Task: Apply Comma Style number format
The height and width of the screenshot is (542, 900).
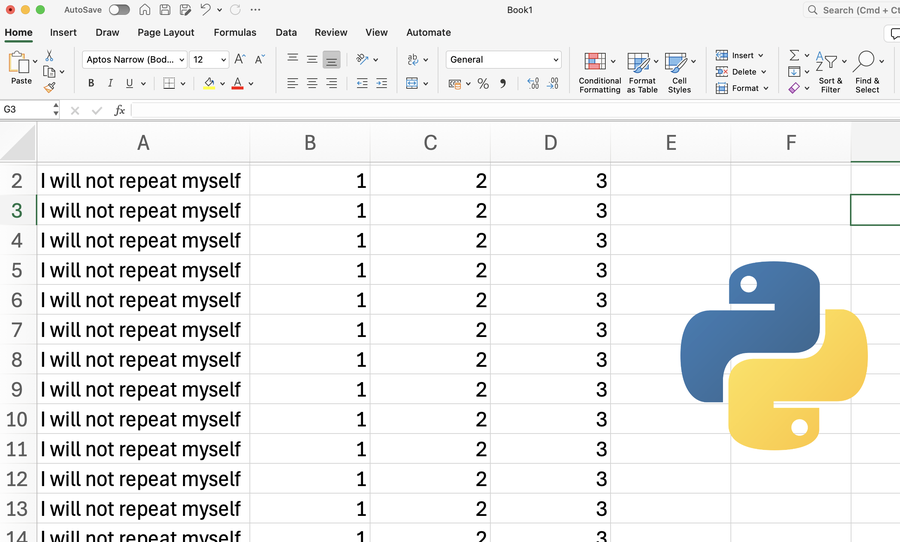Action: [x=503, y=84]
